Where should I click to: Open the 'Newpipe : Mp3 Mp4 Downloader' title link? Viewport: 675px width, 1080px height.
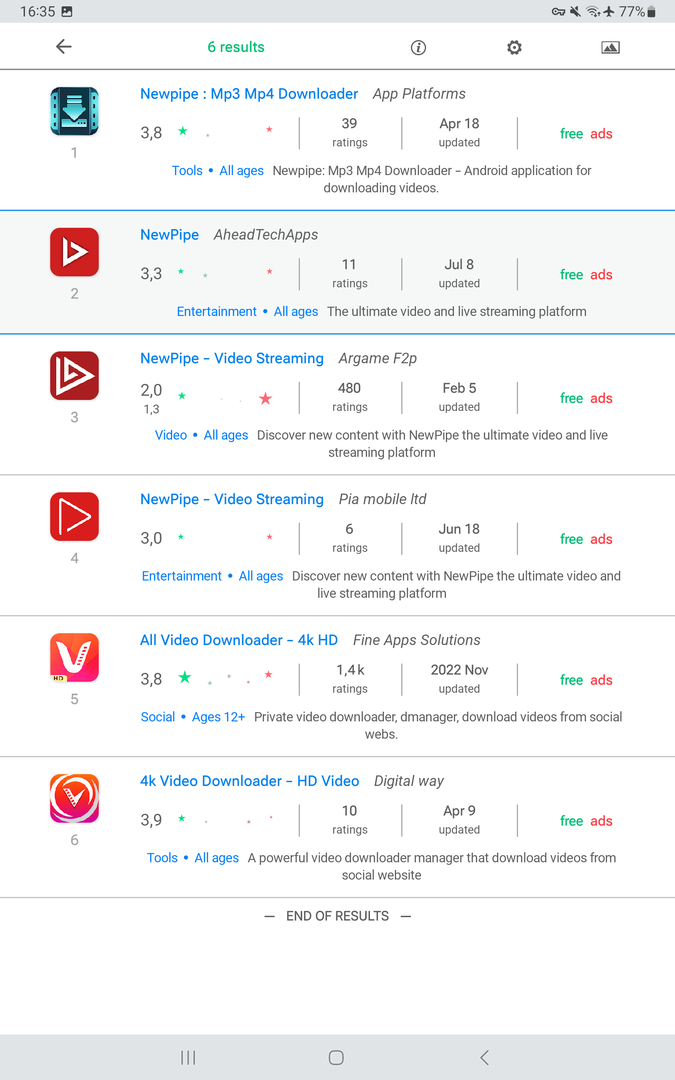click(249, 94)
